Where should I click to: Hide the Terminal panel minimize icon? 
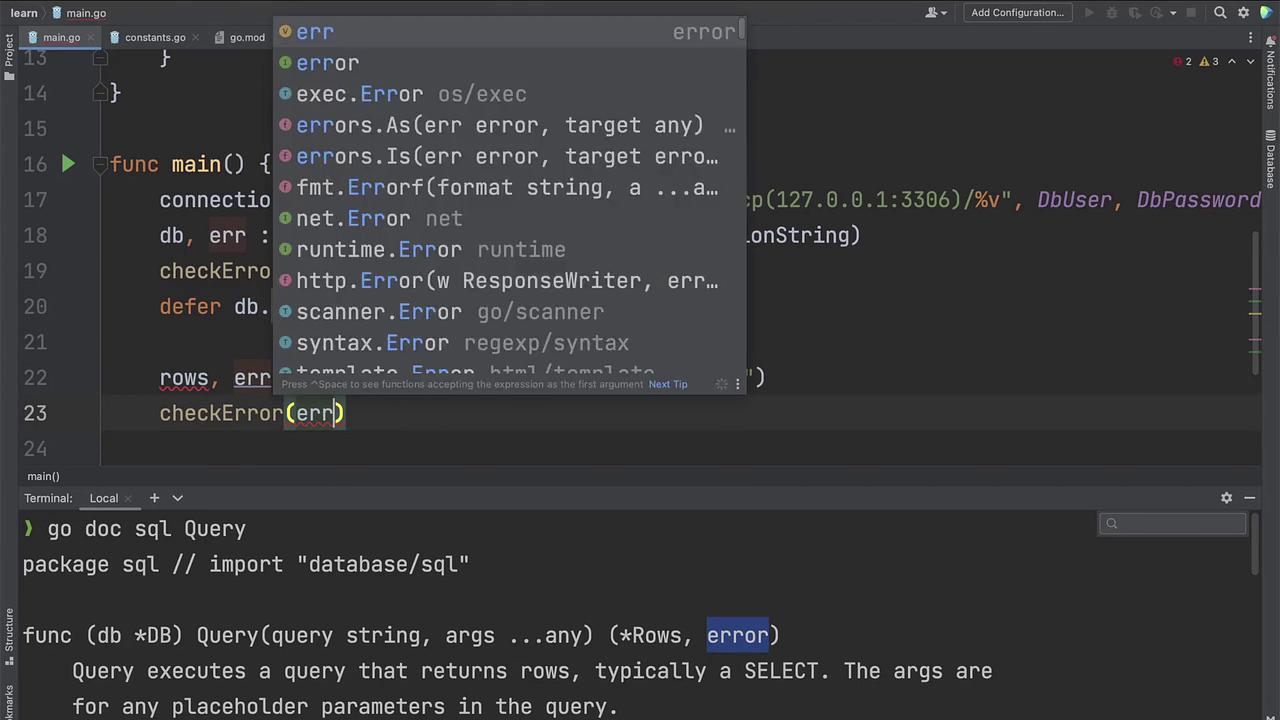tap(1249, 498)
